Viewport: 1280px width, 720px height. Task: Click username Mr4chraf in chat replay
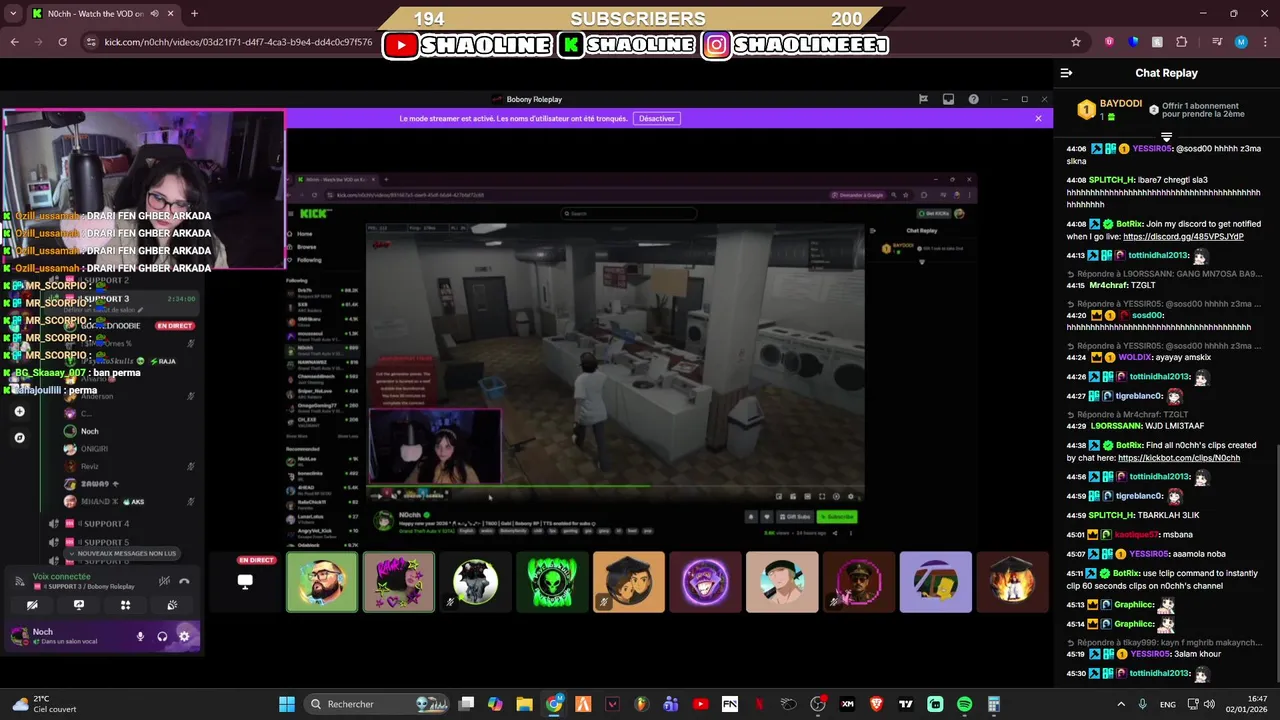(x=1110, y=286)
